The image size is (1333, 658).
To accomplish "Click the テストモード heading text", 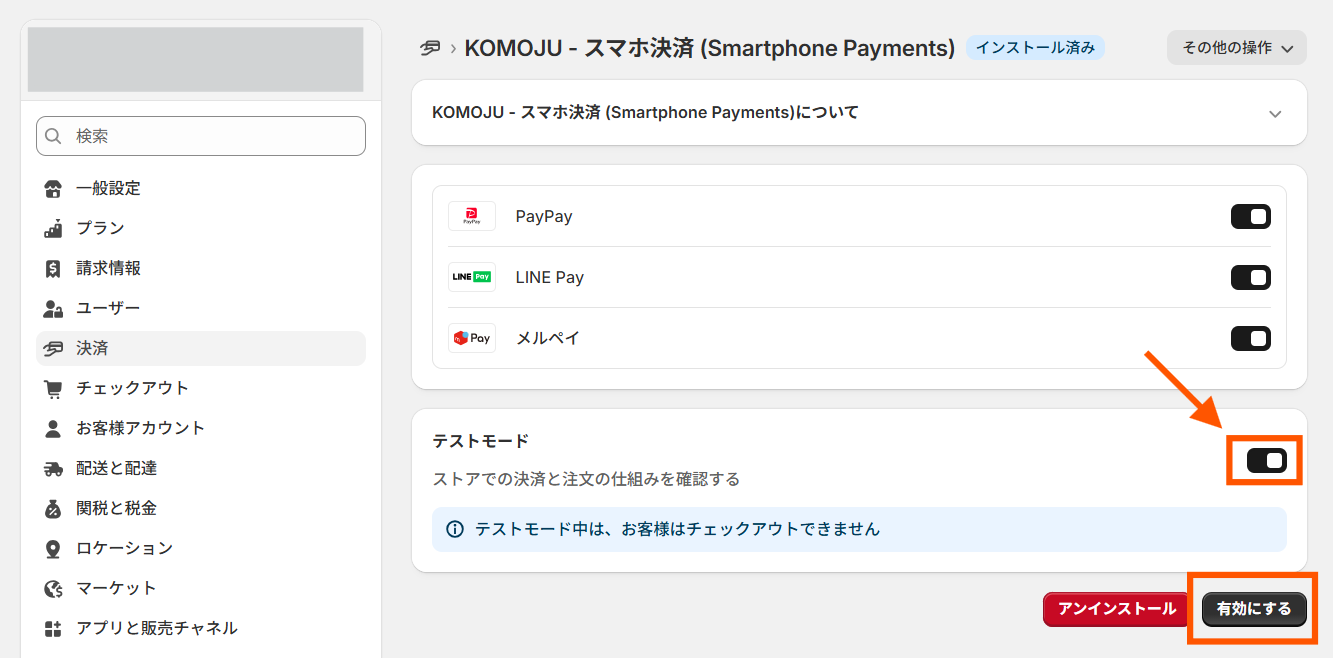I will (480, 441).
